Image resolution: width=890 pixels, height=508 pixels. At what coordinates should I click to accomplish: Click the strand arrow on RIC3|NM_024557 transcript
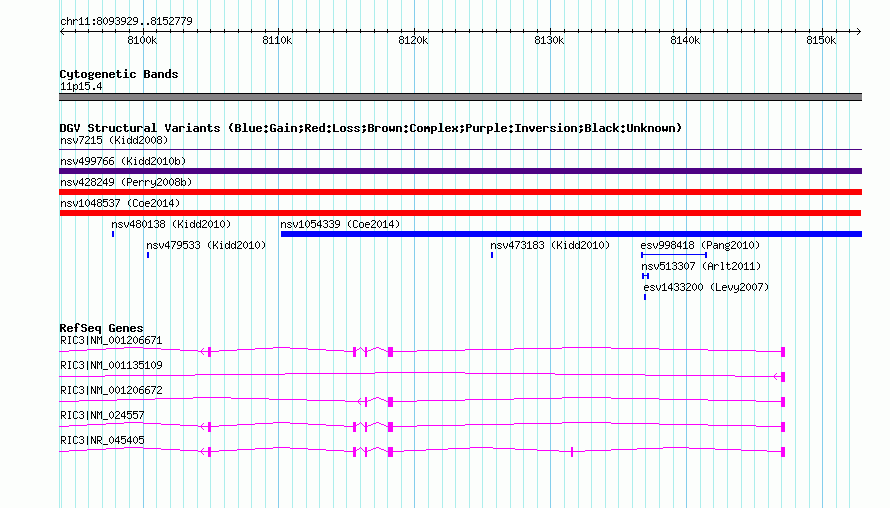pyautogui.click(x=203, y=427)
